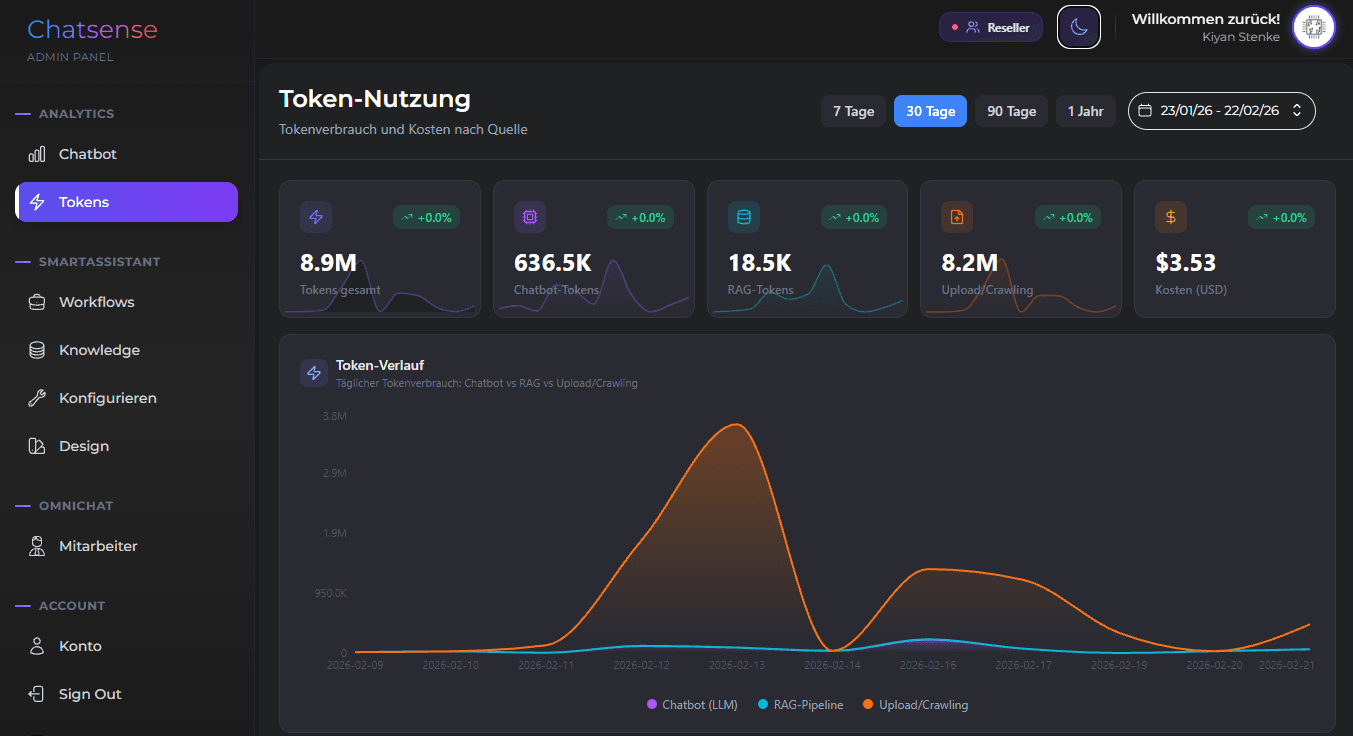
Task: Sign out of the admin panel
Action: pos(90,694)
